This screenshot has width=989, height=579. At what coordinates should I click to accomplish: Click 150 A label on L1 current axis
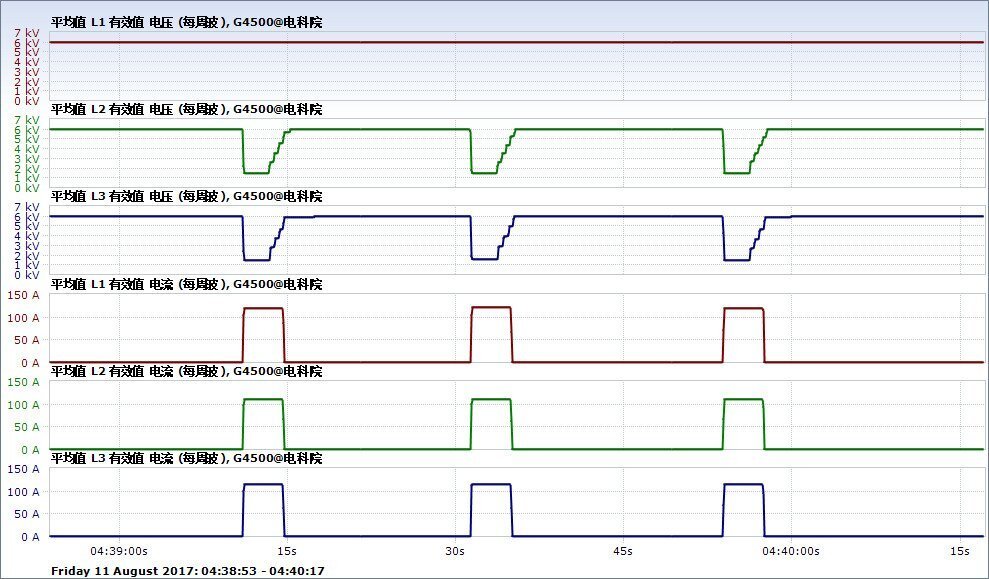tap(23, 295)
